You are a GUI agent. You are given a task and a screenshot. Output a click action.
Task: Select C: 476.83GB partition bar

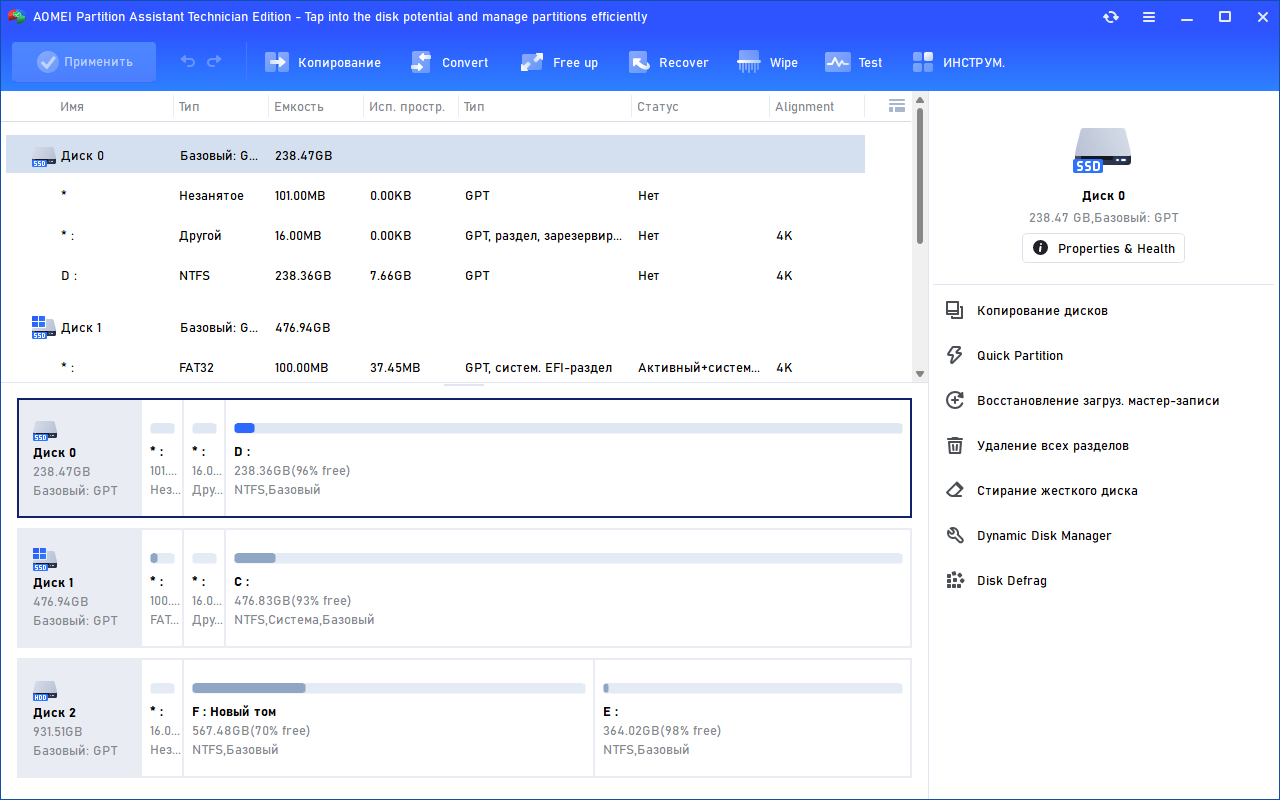568,588
